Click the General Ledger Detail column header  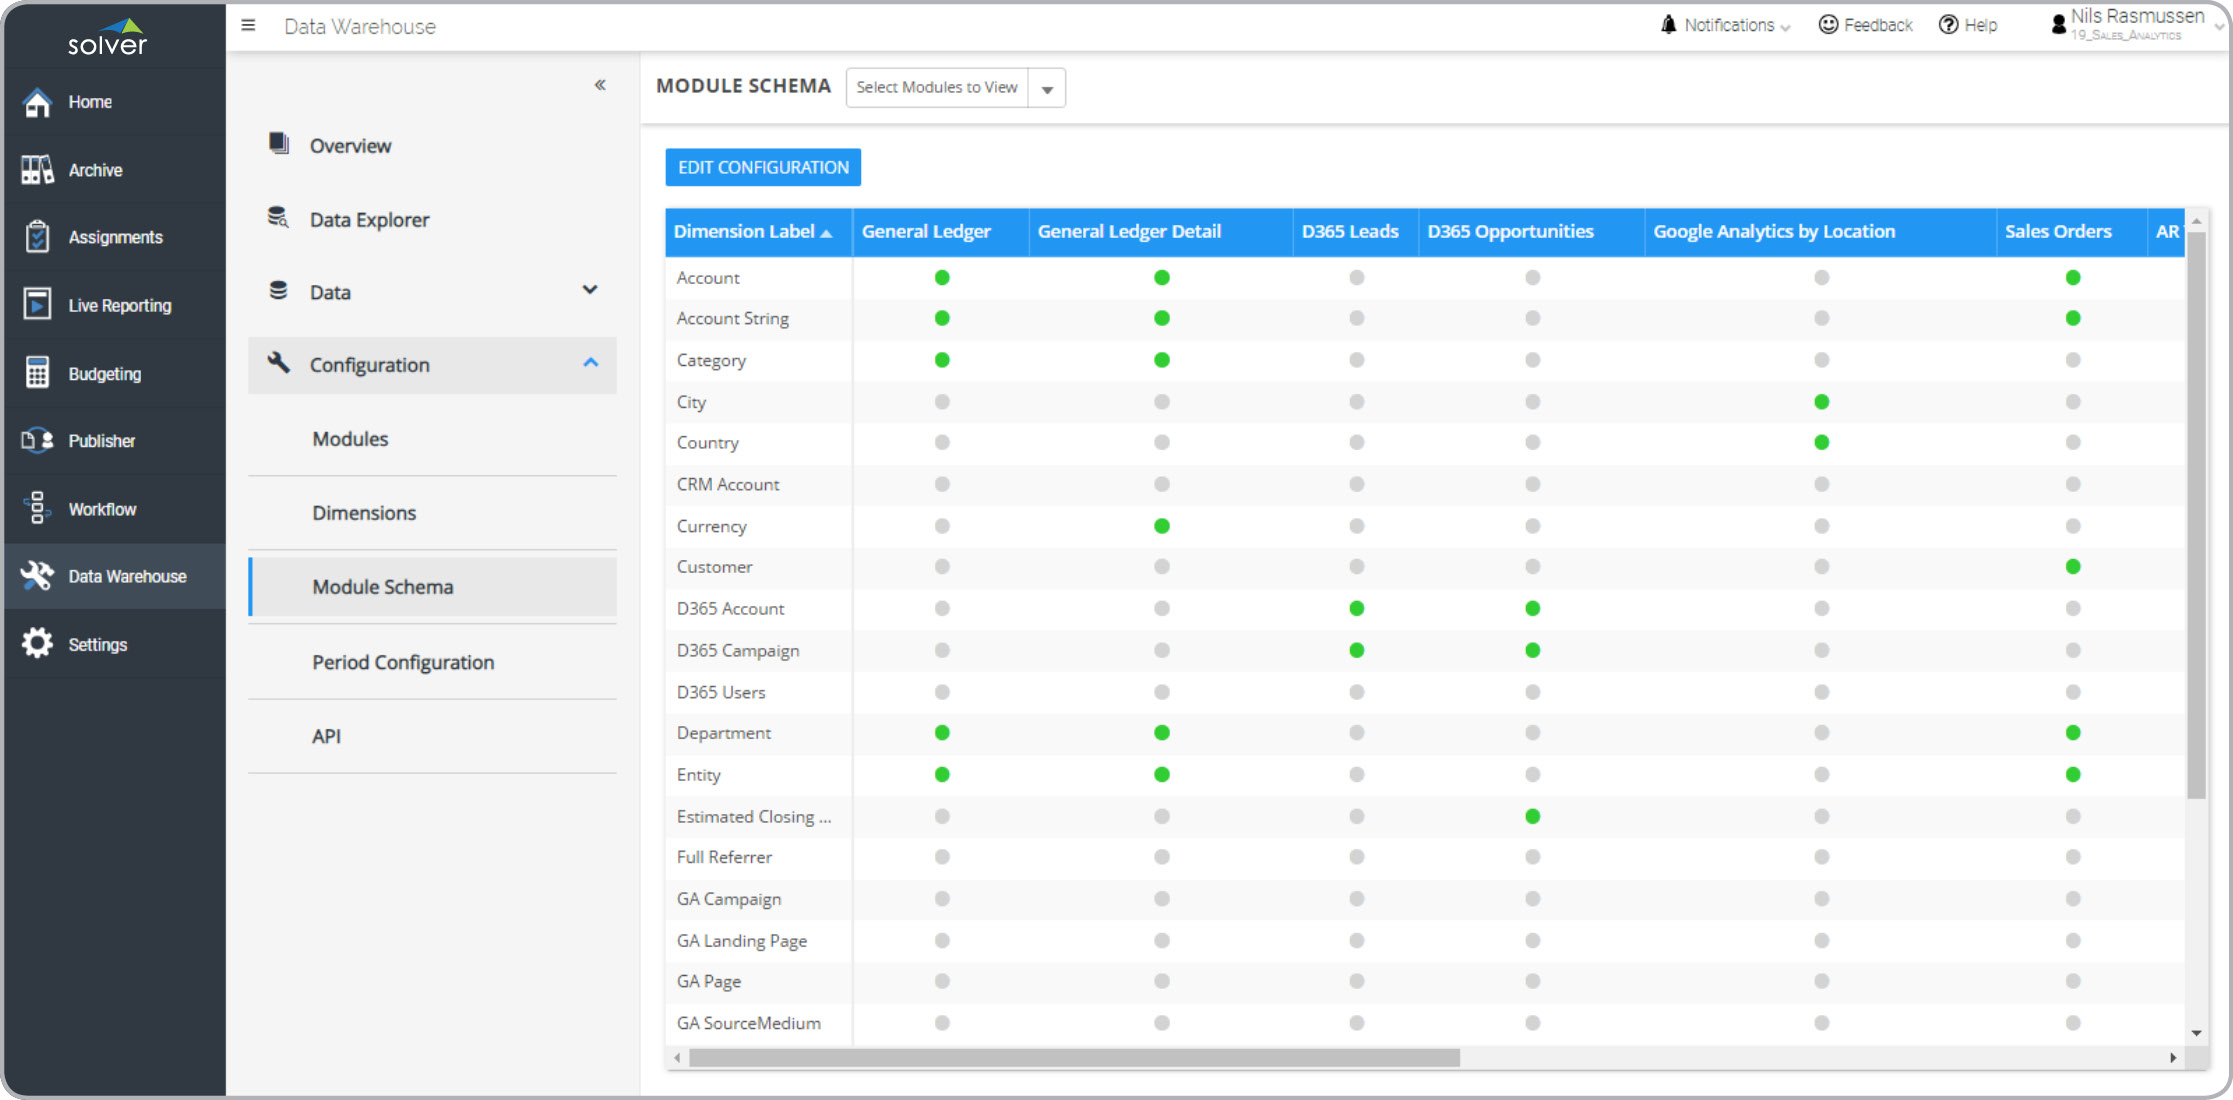(x=1161, y=232)
